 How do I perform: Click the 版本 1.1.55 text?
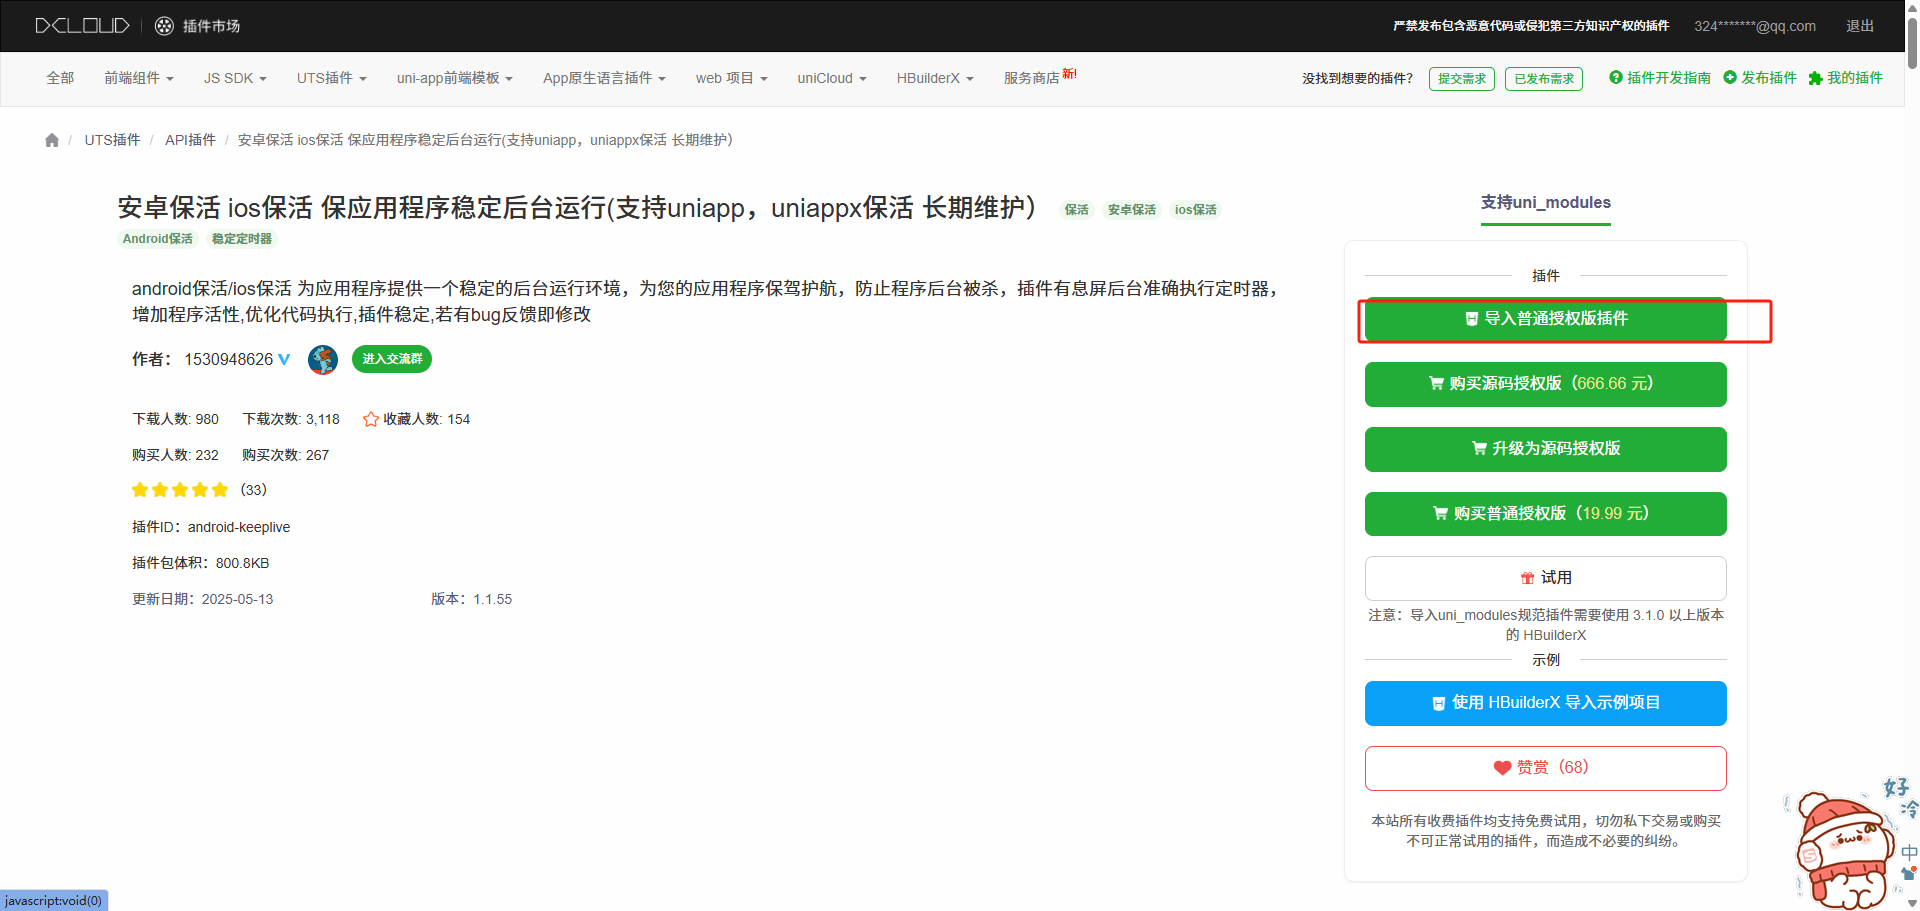coord(472,599)
